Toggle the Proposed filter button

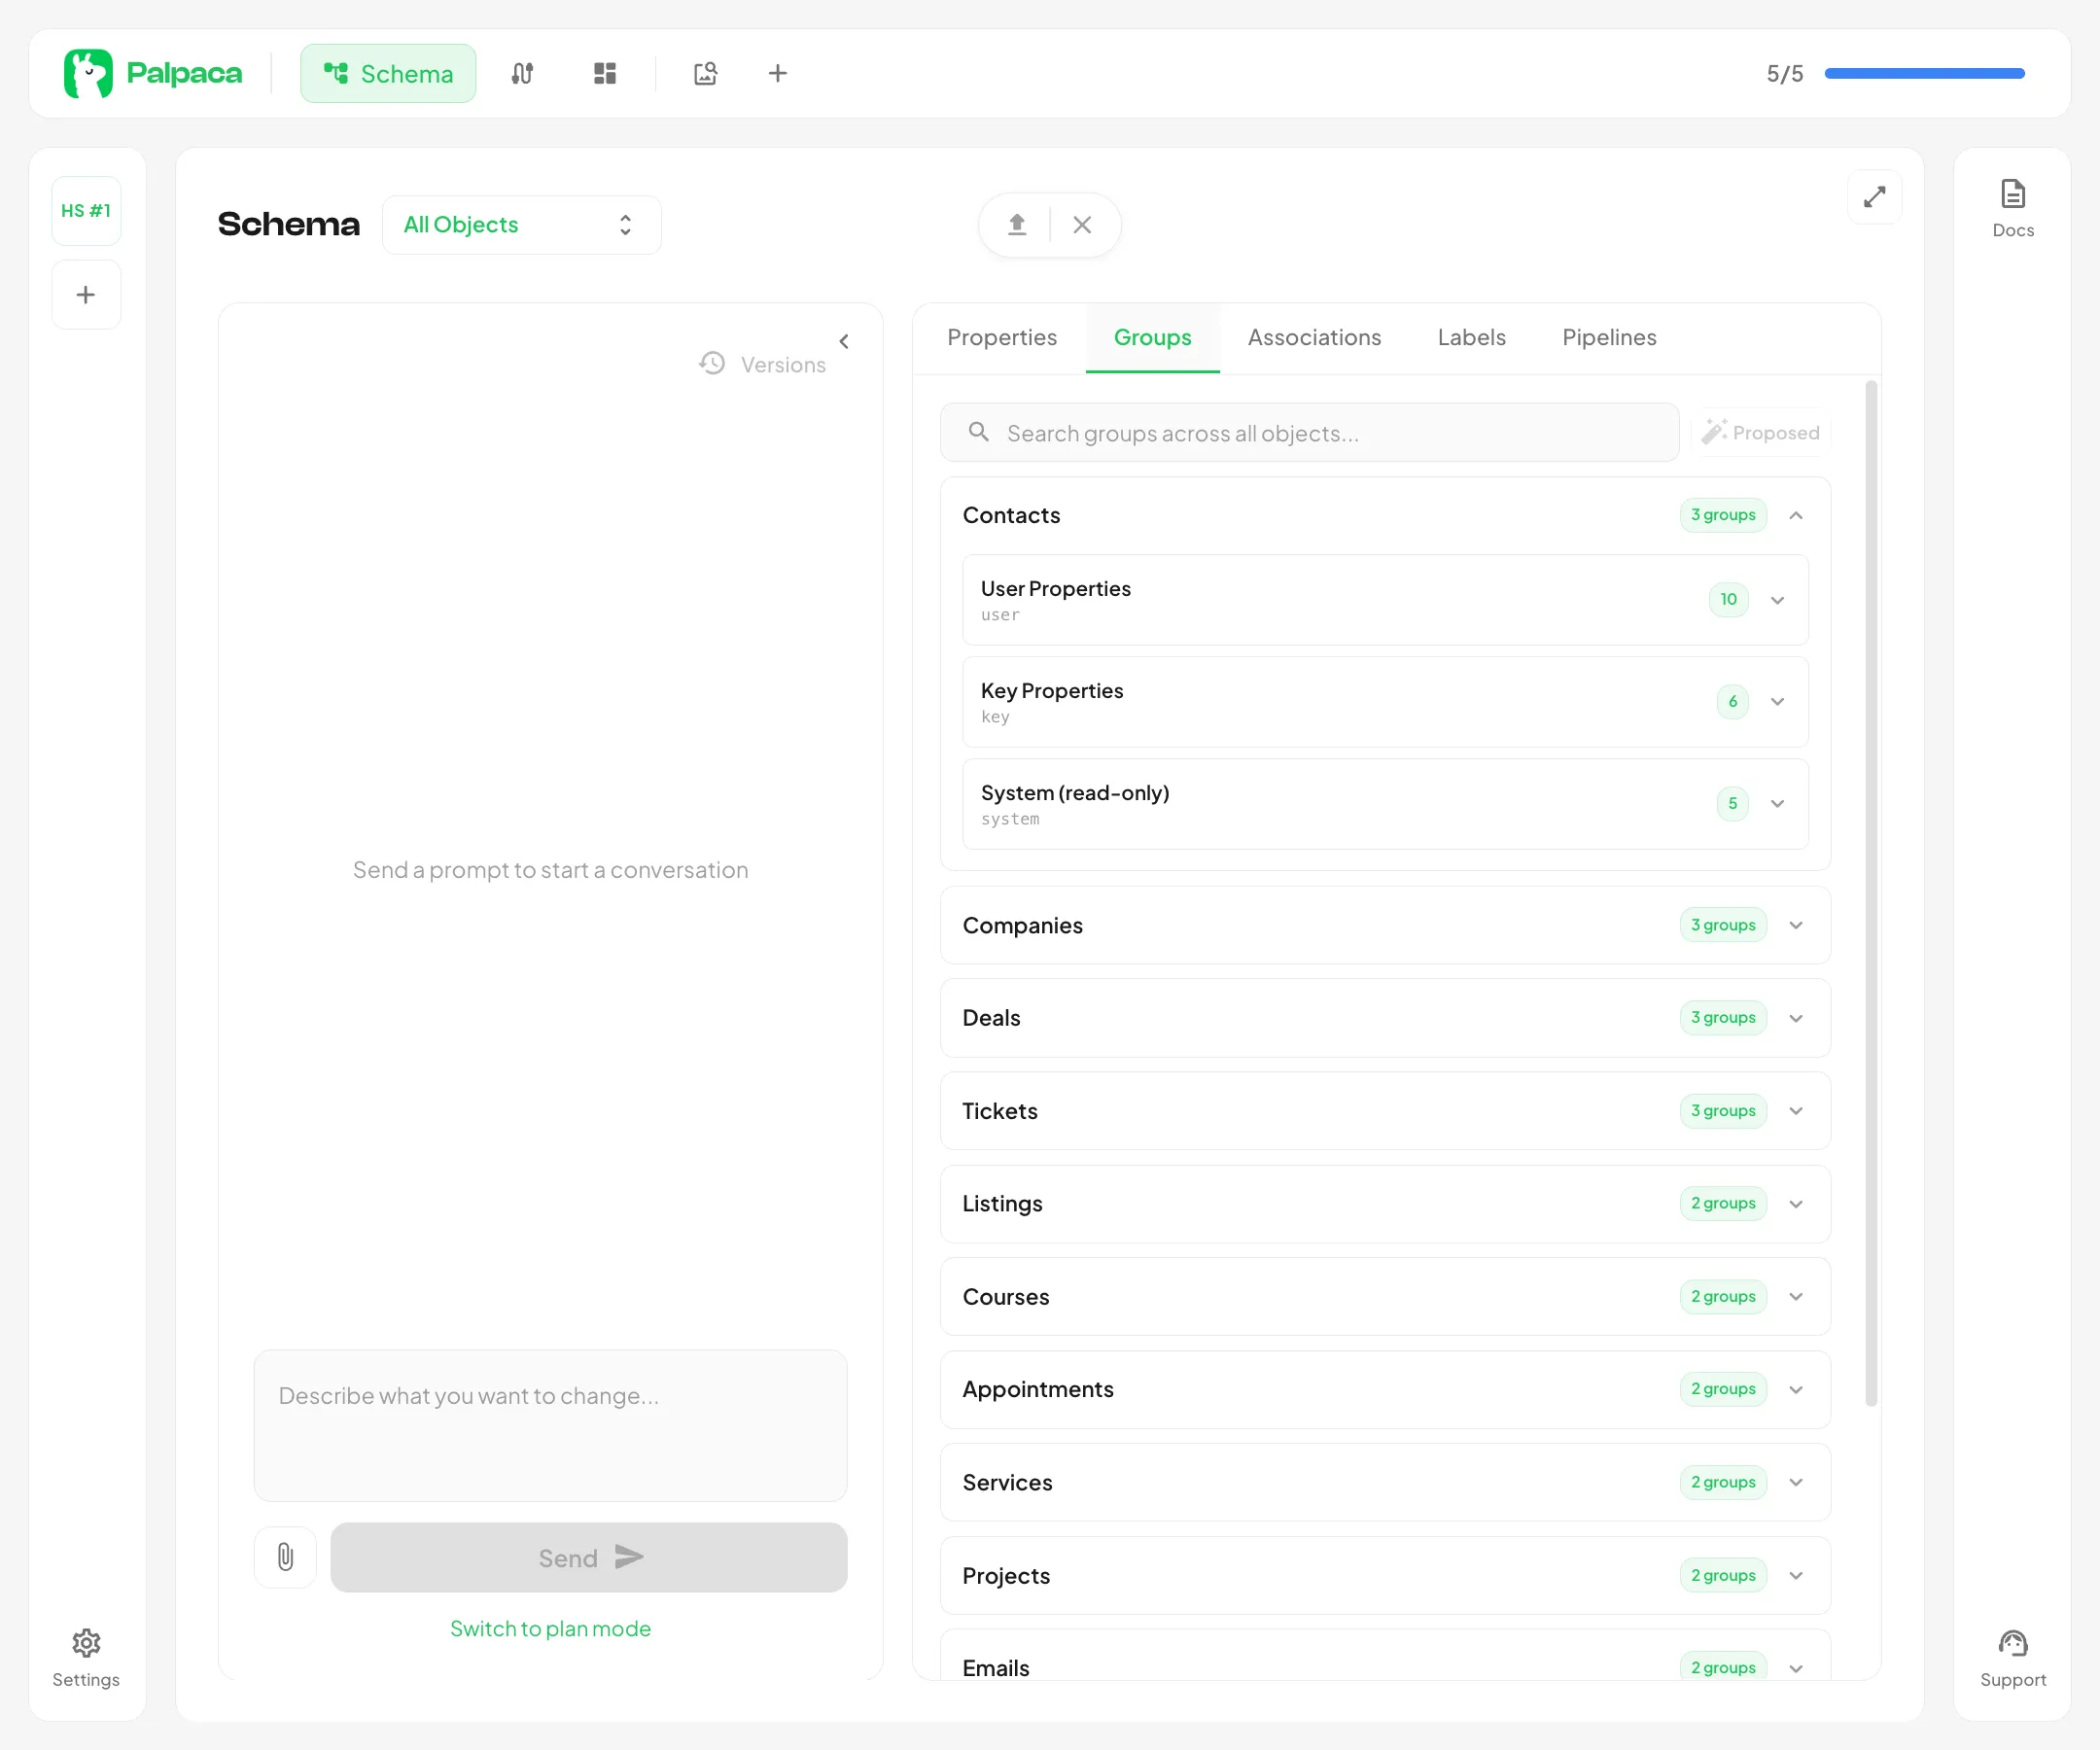click(1760, 432)
